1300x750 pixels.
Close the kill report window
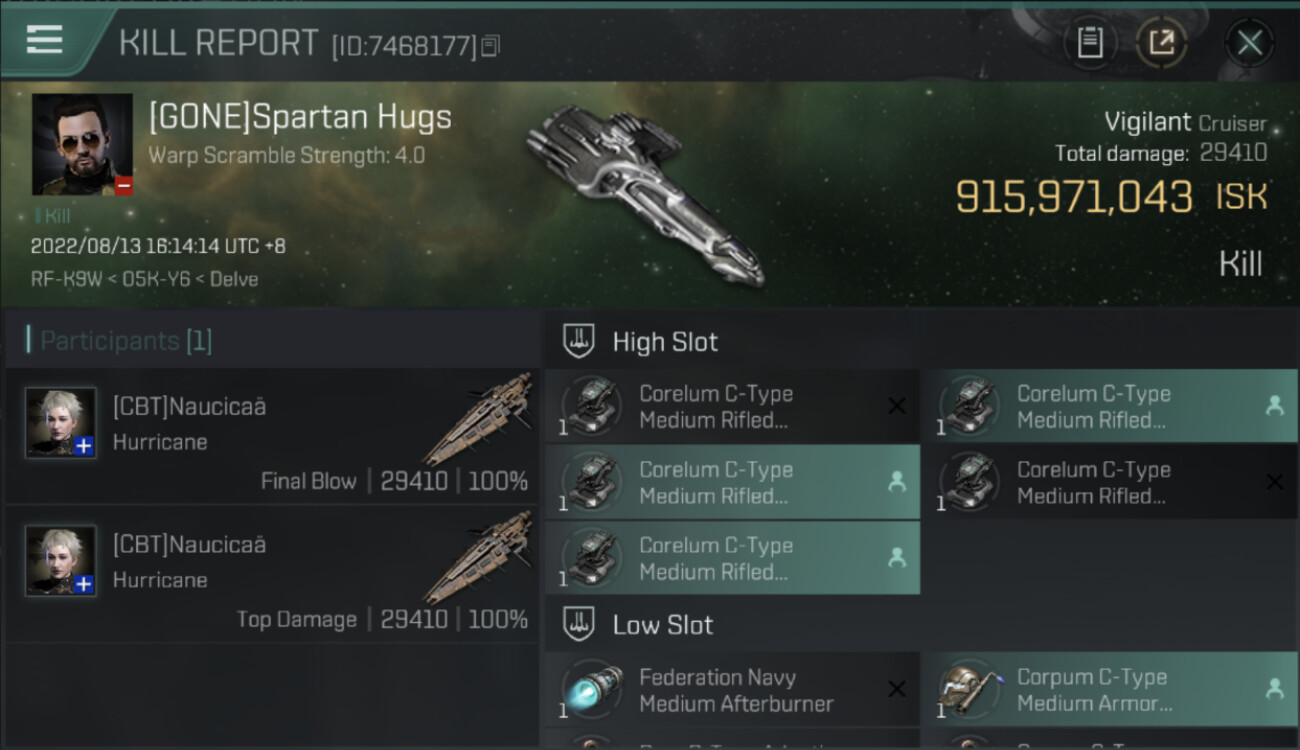point(1249,43)
